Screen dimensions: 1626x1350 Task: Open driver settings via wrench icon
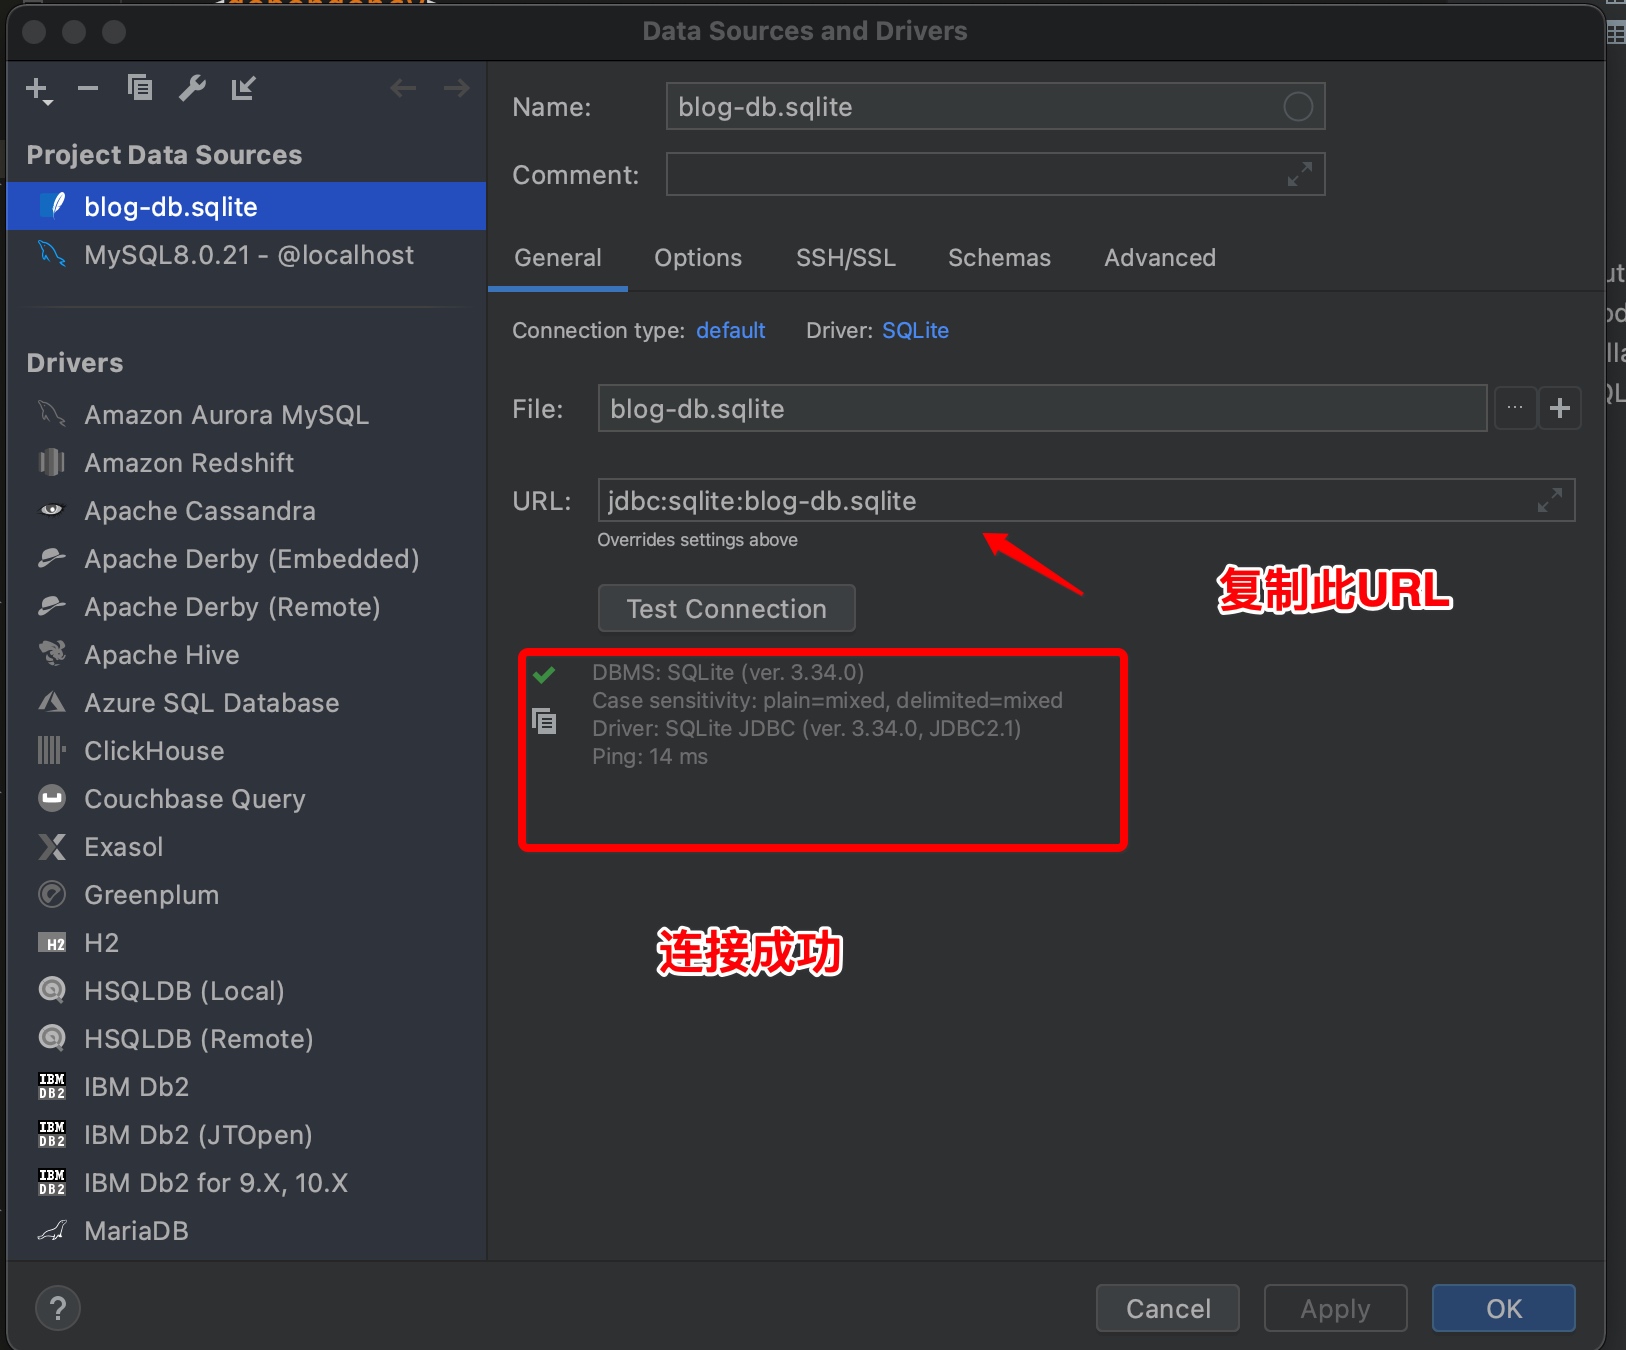[192, 89]
